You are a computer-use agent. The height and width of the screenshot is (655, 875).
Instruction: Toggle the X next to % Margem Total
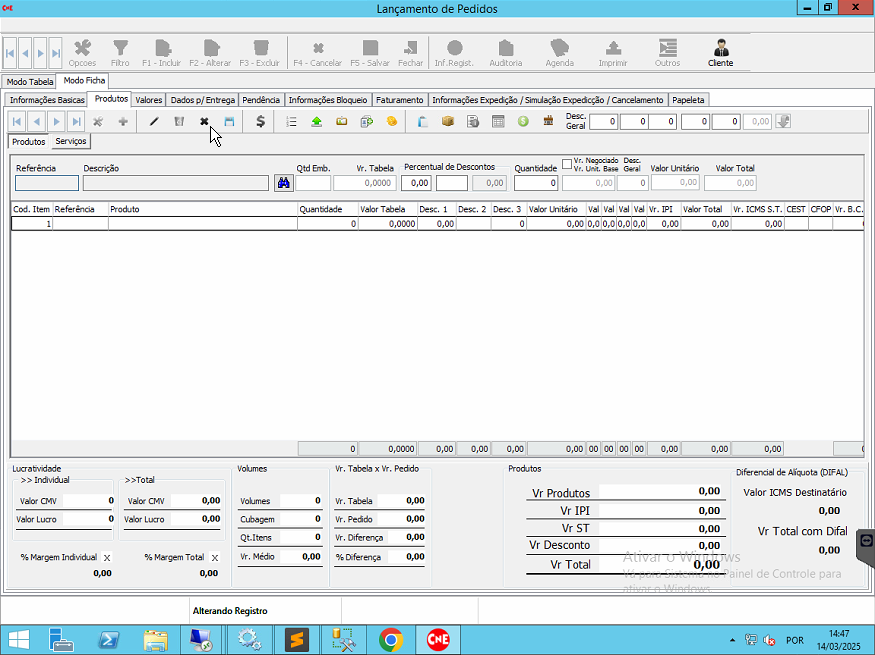tap(213, 558)
